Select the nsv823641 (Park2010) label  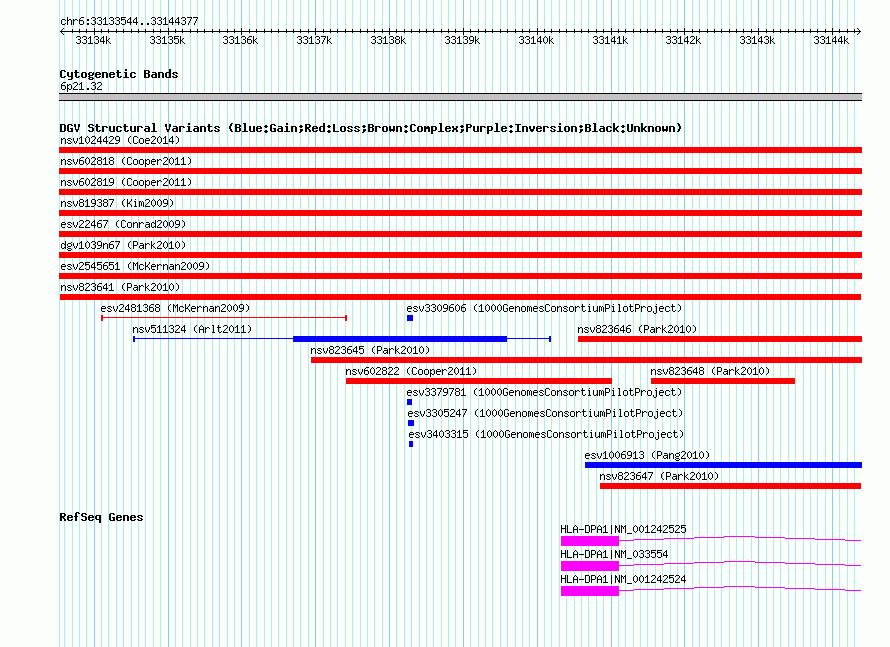click(x=120, y=287)
